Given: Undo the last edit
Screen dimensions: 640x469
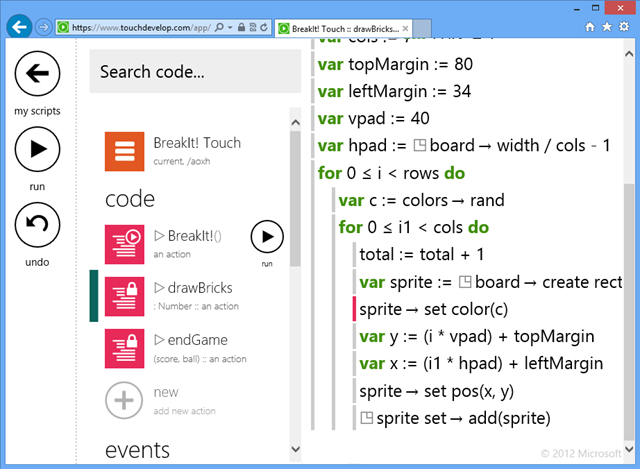Looking at the screenshot, I should [37, 224].
